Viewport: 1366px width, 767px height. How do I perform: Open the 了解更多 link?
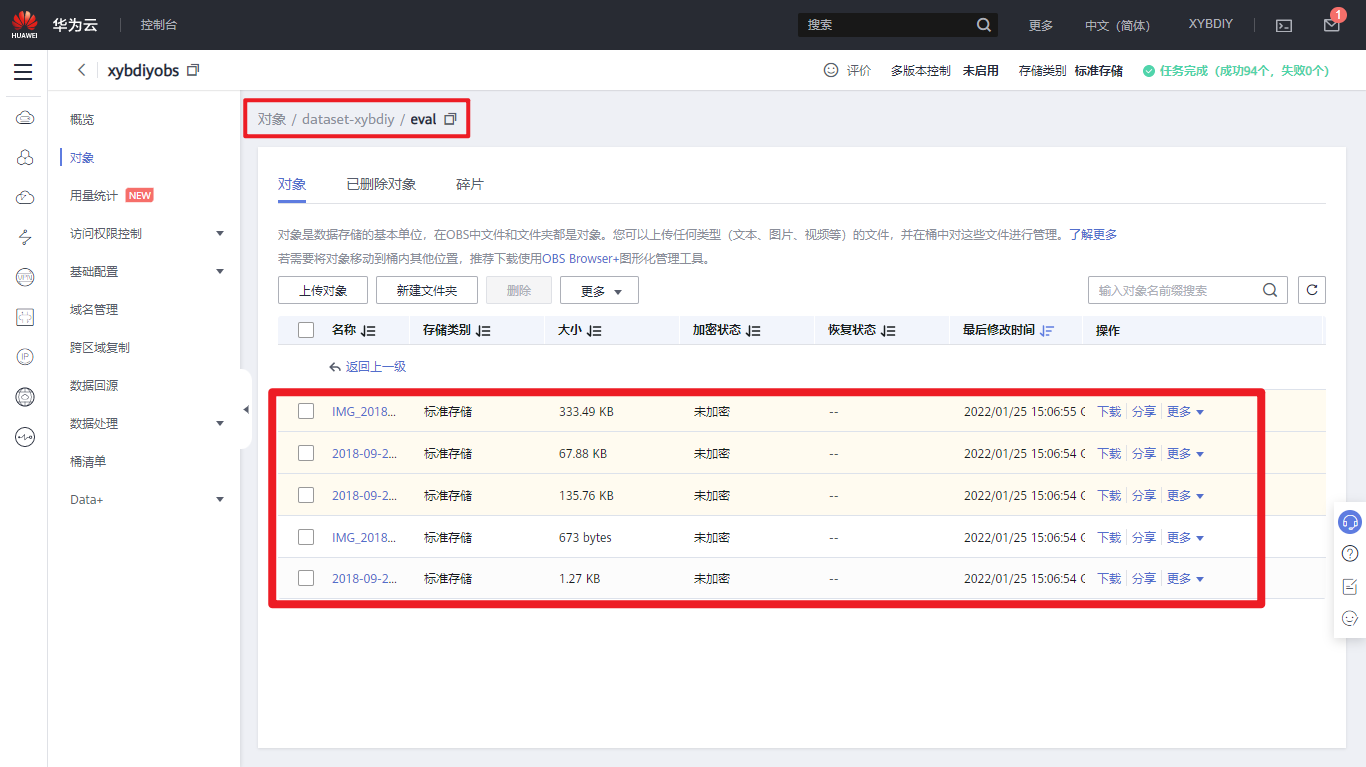[1092, 234]
